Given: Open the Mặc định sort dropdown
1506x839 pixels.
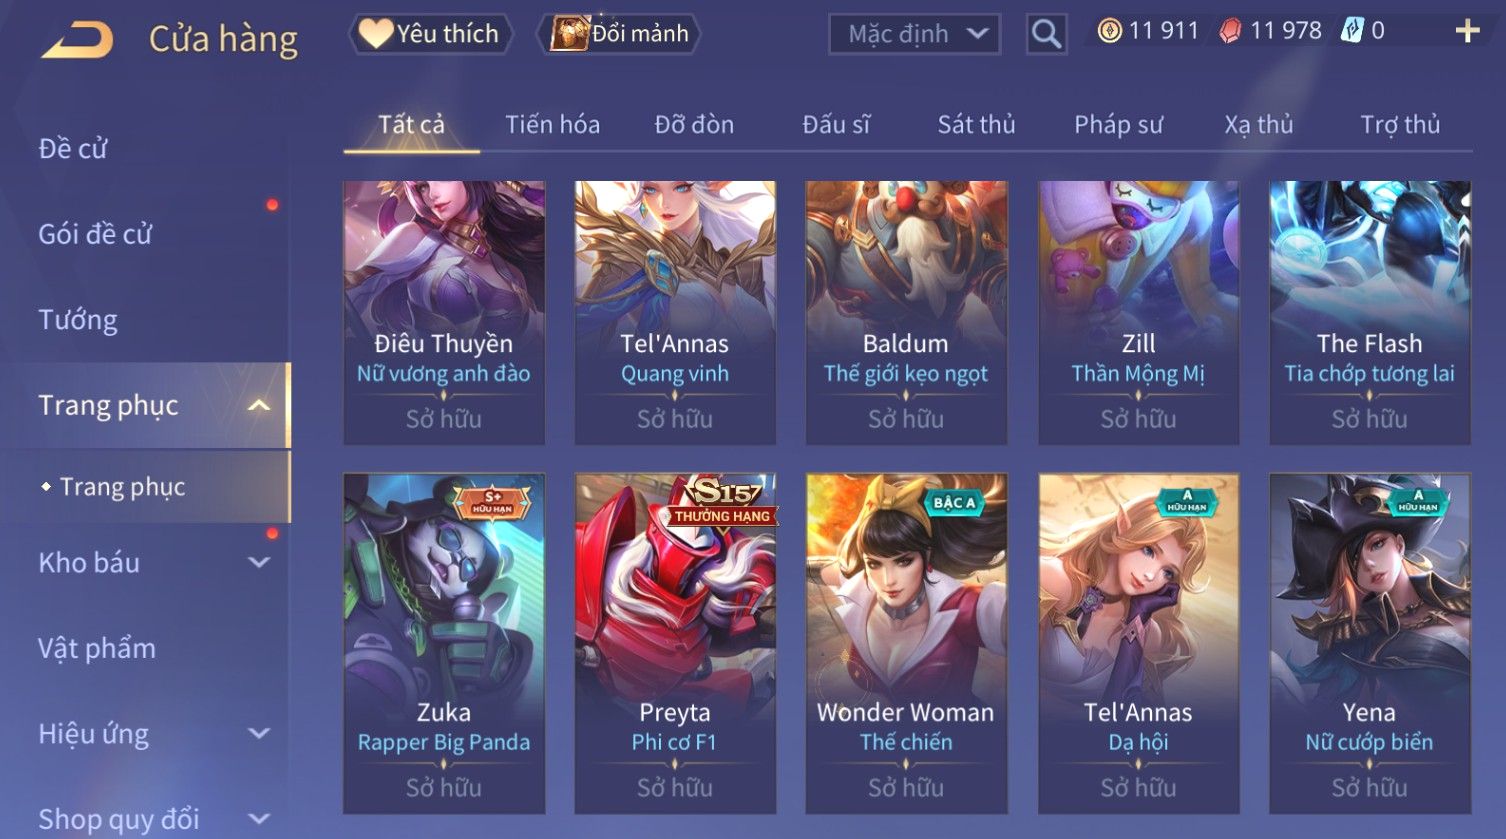Looking at the screenshot, I should (914, 34).
